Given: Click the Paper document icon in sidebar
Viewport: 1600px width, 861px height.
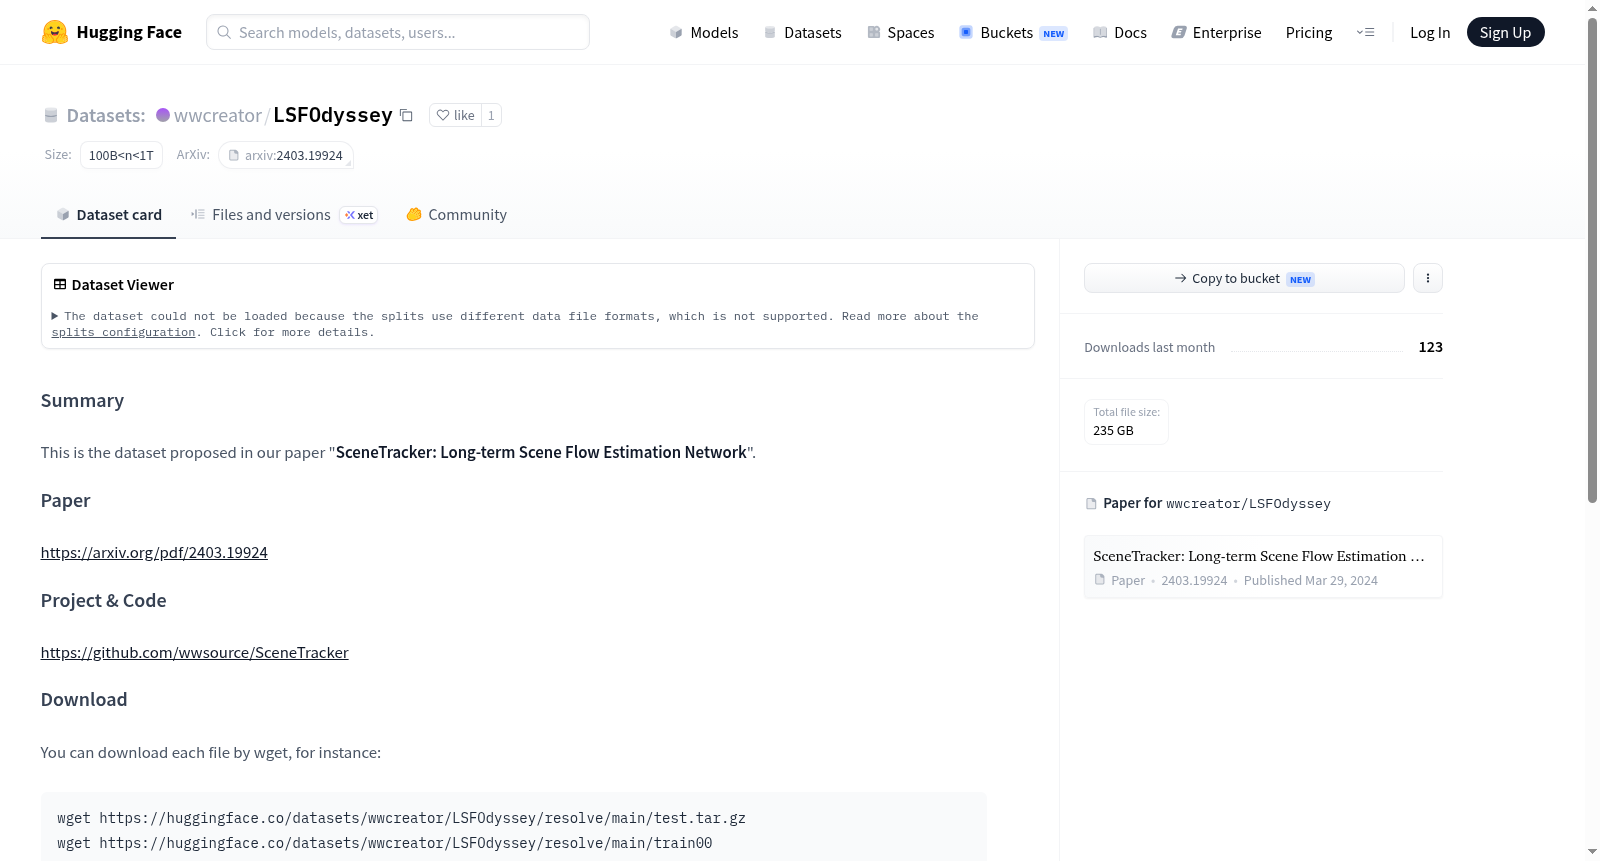Looking at the screenshot, I should pyautogui.click(x=1091, y=504).
